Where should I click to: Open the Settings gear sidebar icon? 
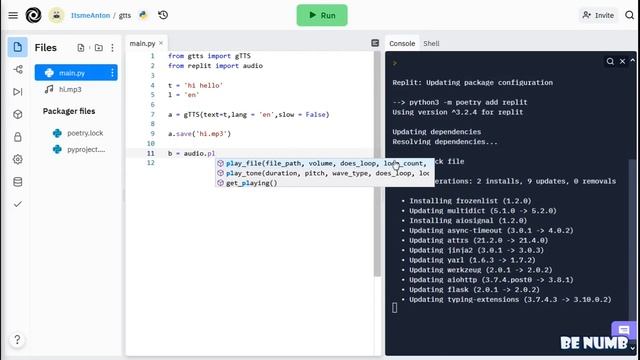(18, 159)
